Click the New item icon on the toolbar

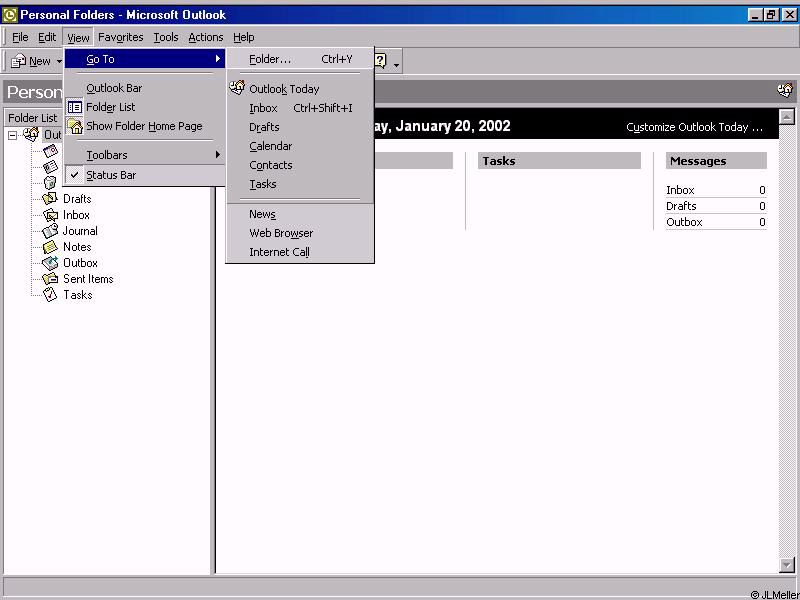(18, 61)
